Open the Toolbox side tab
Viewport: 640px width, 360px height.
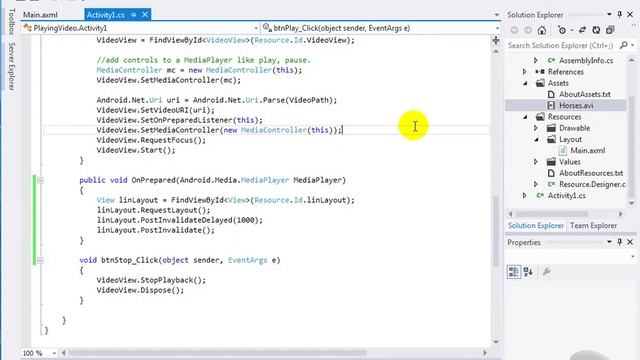point(12,22)
